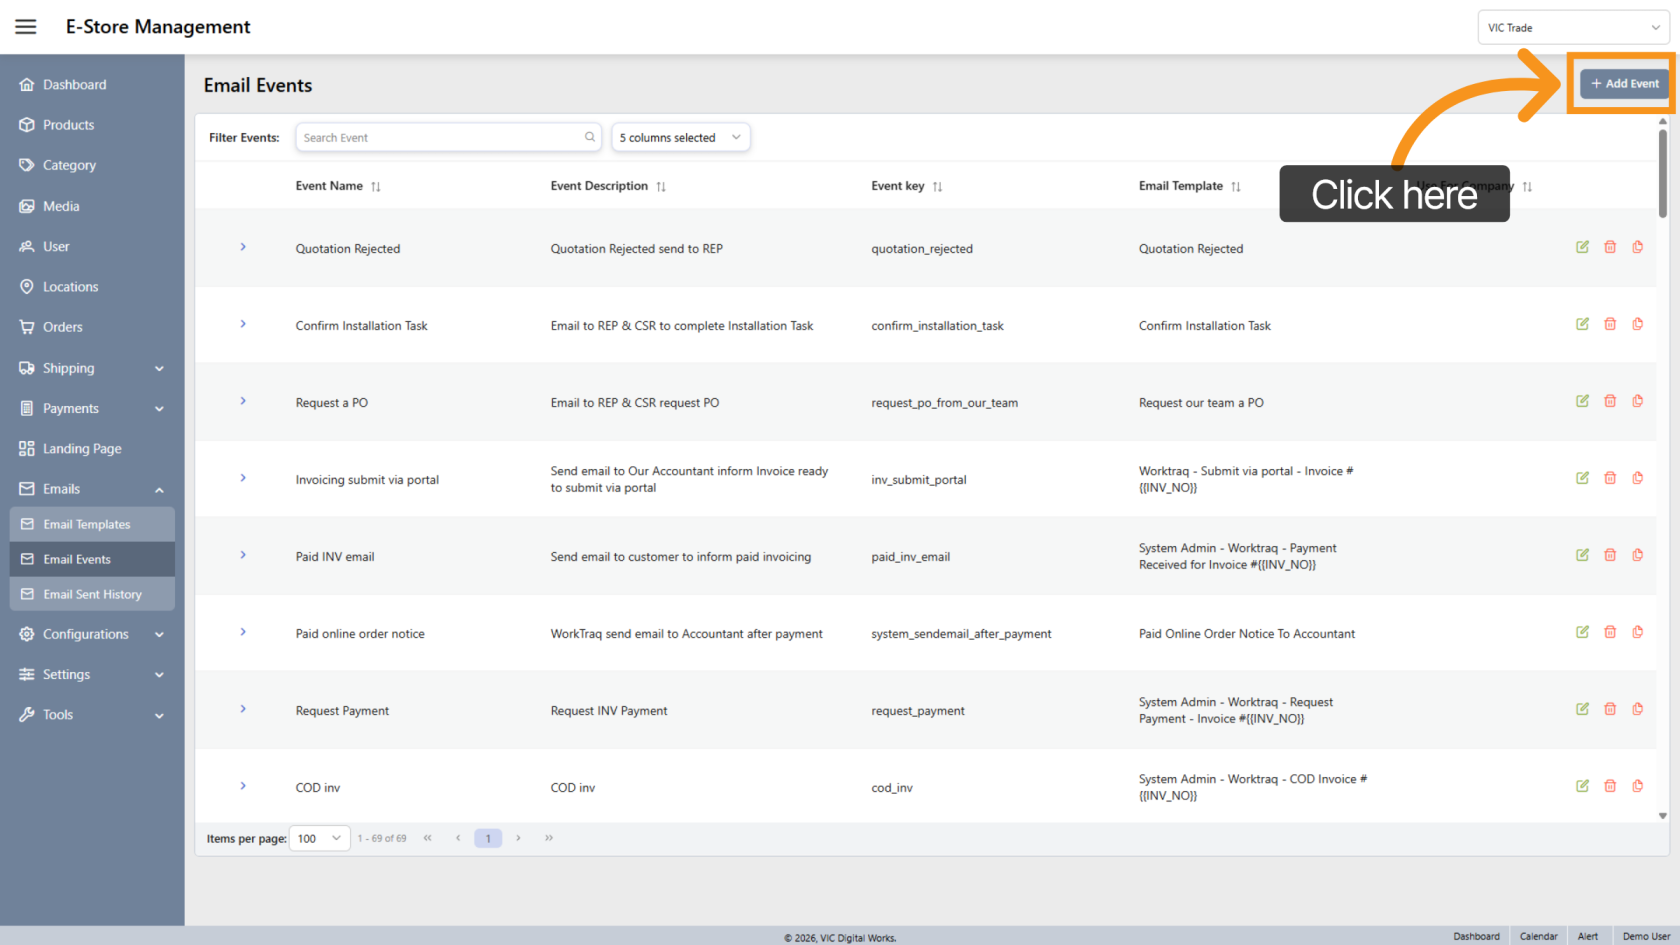Toggle sorting on the Event key column

point(937,186)
